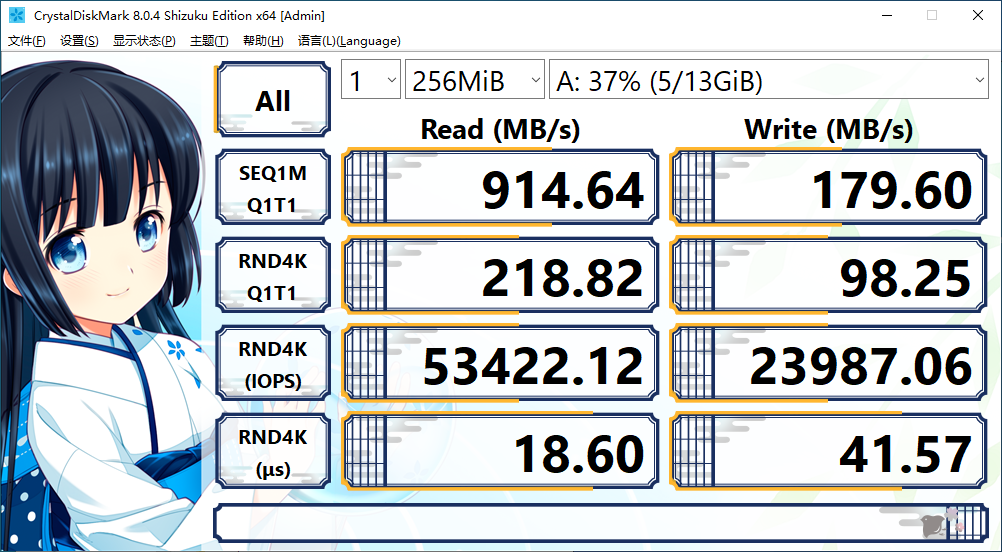This screenshot has width=1002, height=552.
Task: Open the 256MiB test size dropdown
Action: [x=475, y=80]
